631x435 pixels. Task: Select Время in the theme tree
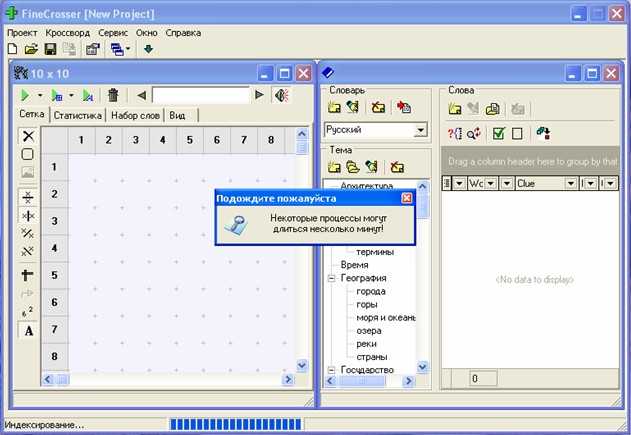click(x=355, y=265)
